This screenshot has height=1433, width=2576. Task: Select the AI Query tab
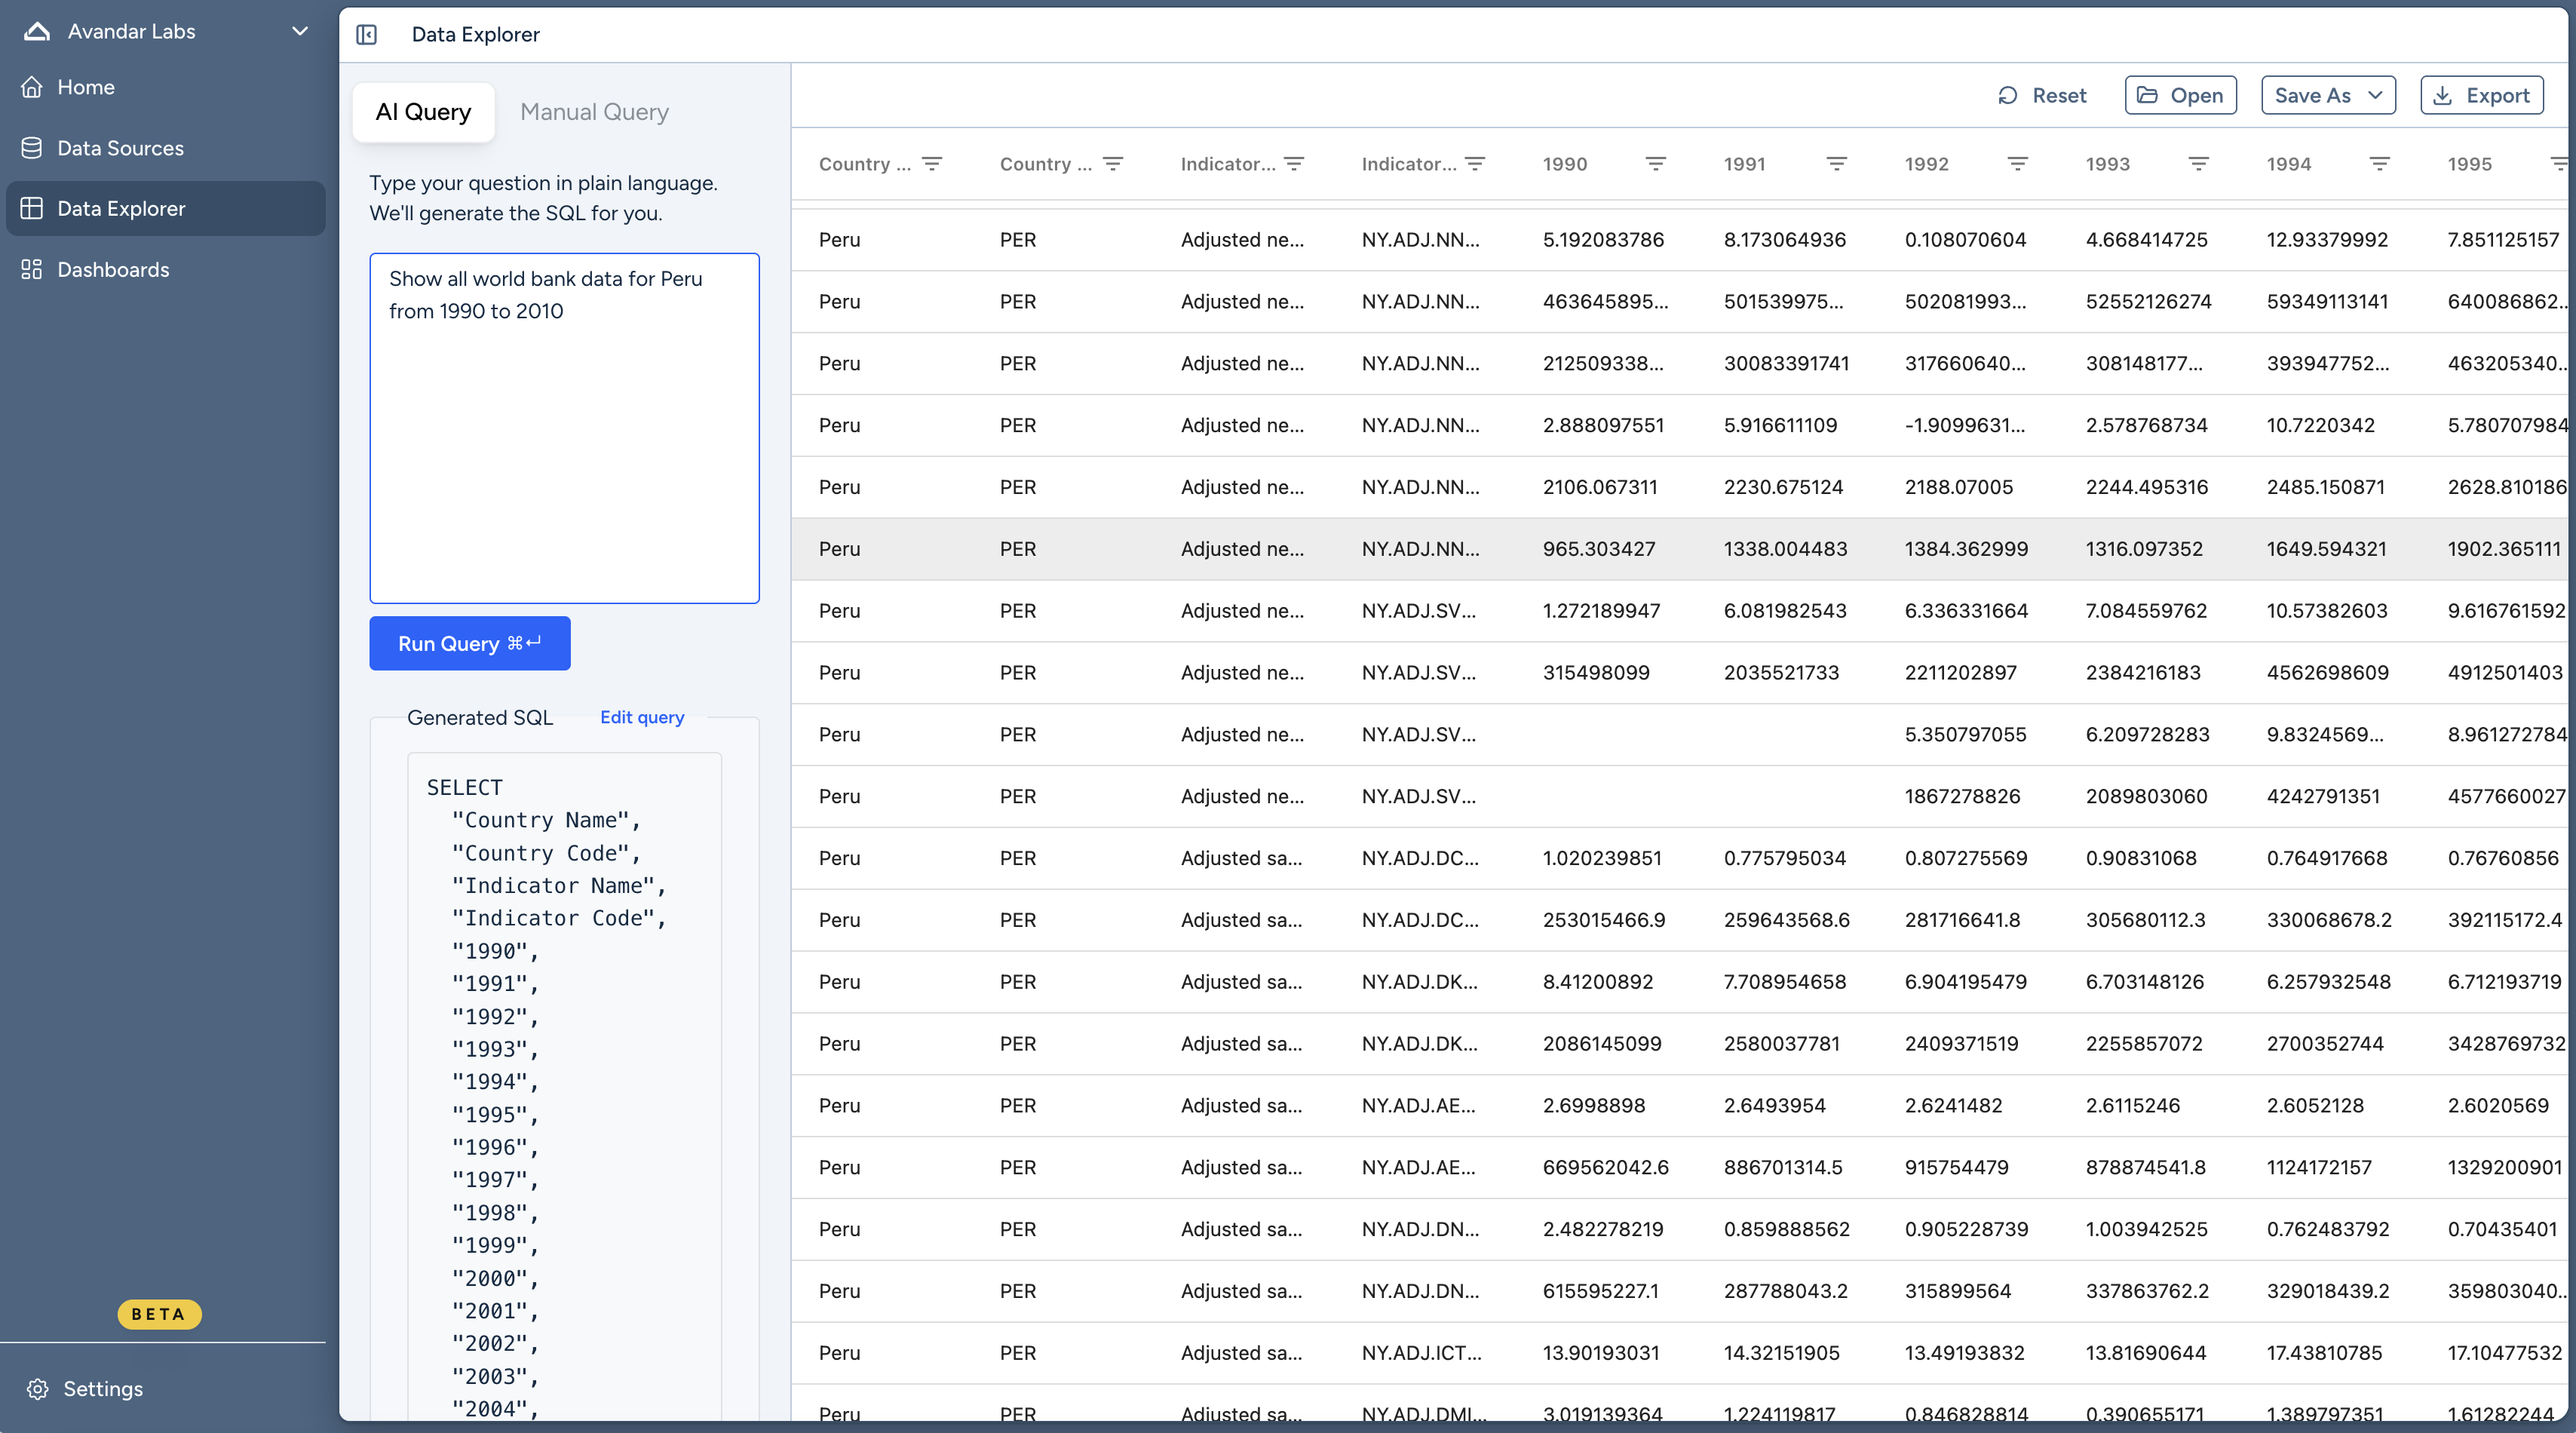pos(422,112)
